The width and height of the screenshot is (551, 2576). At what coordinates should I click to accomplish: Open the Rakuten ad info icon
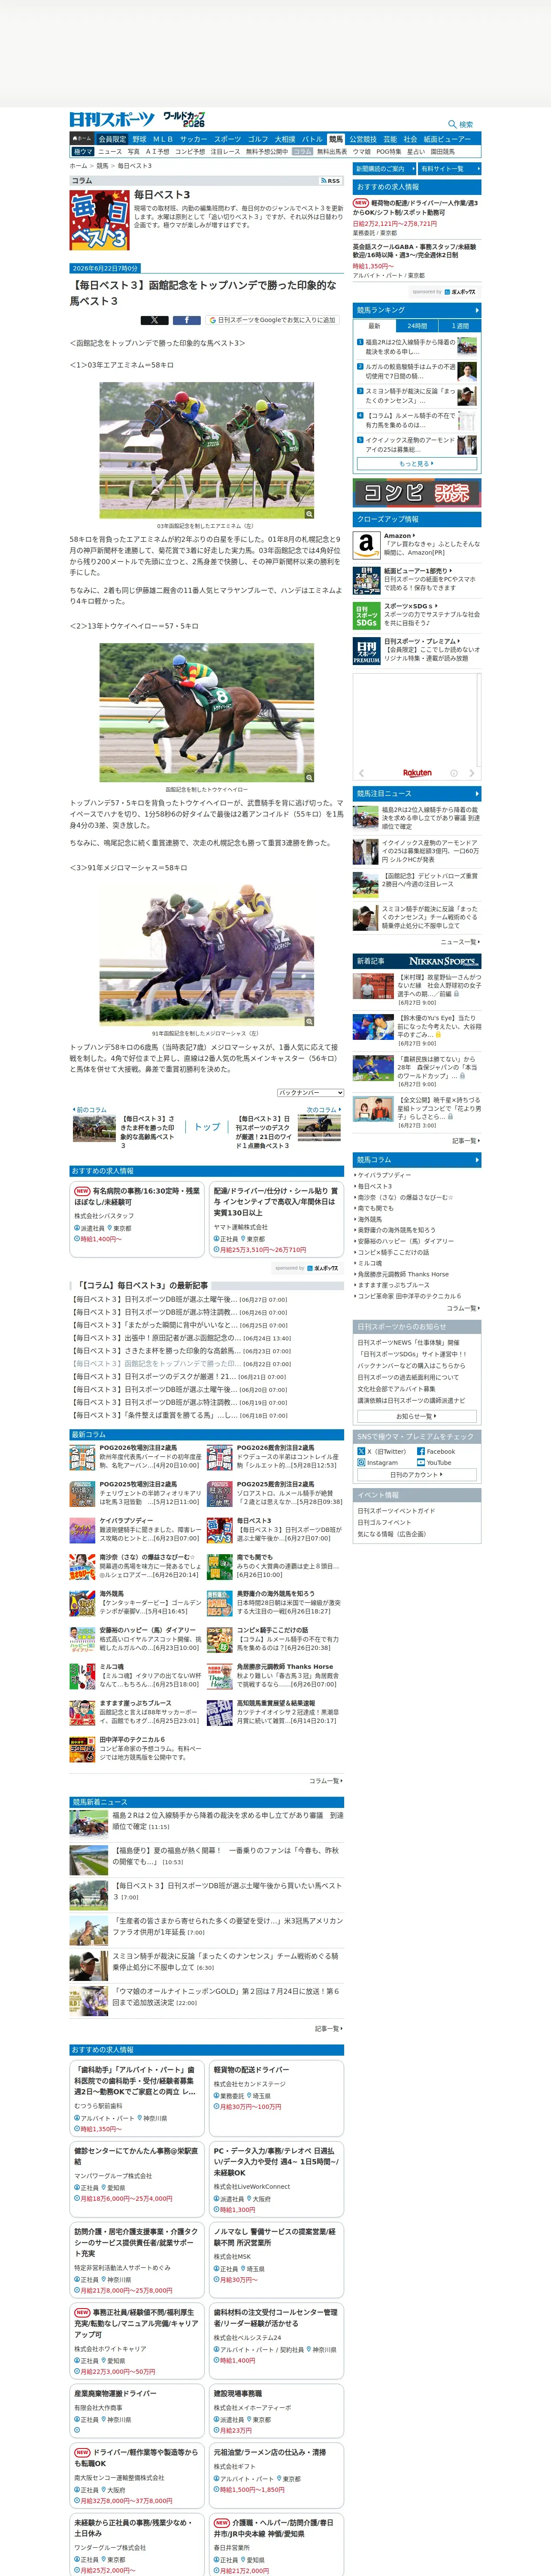click(x=454, y=773)
